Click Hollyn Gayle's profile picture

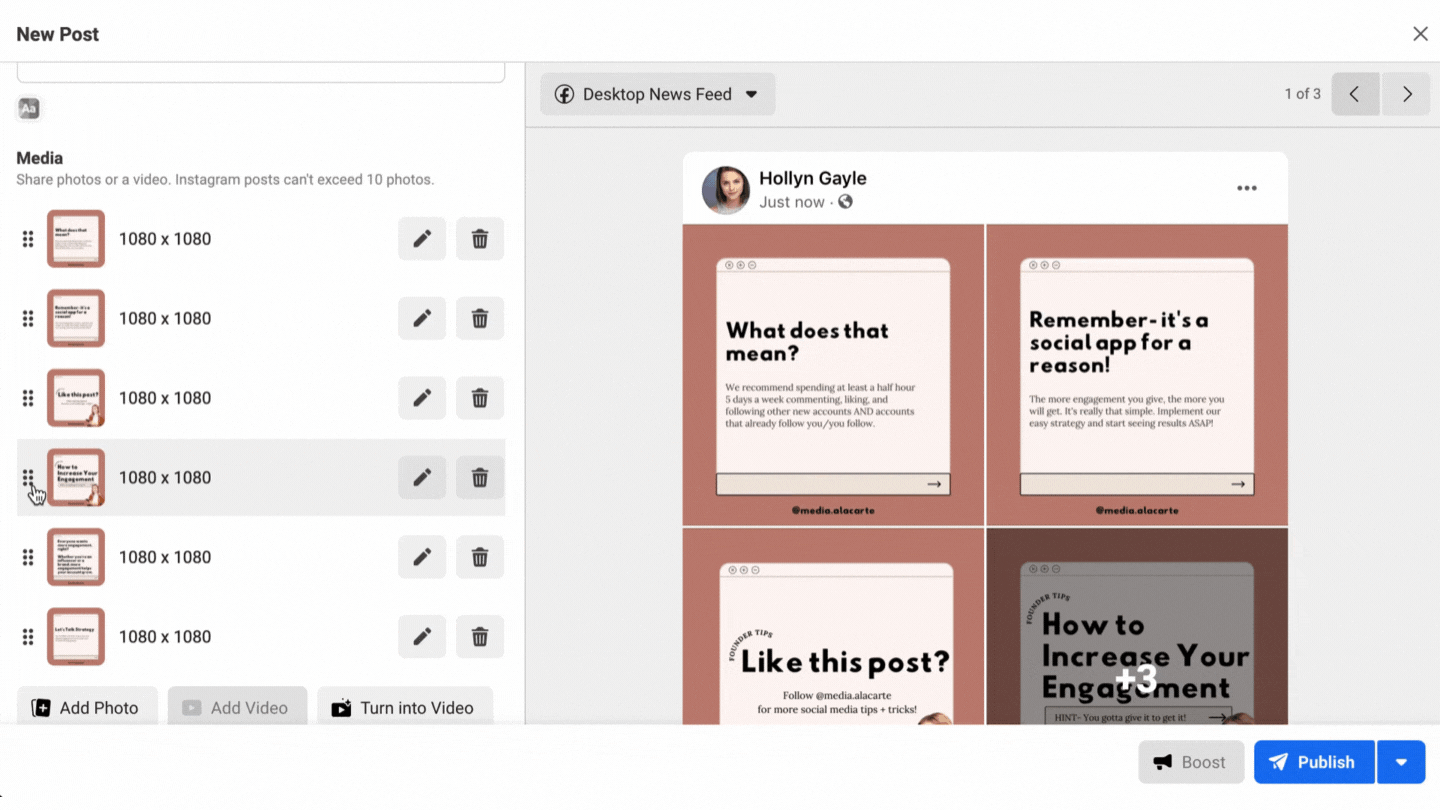pyautogui.click(x=725, y=190)
